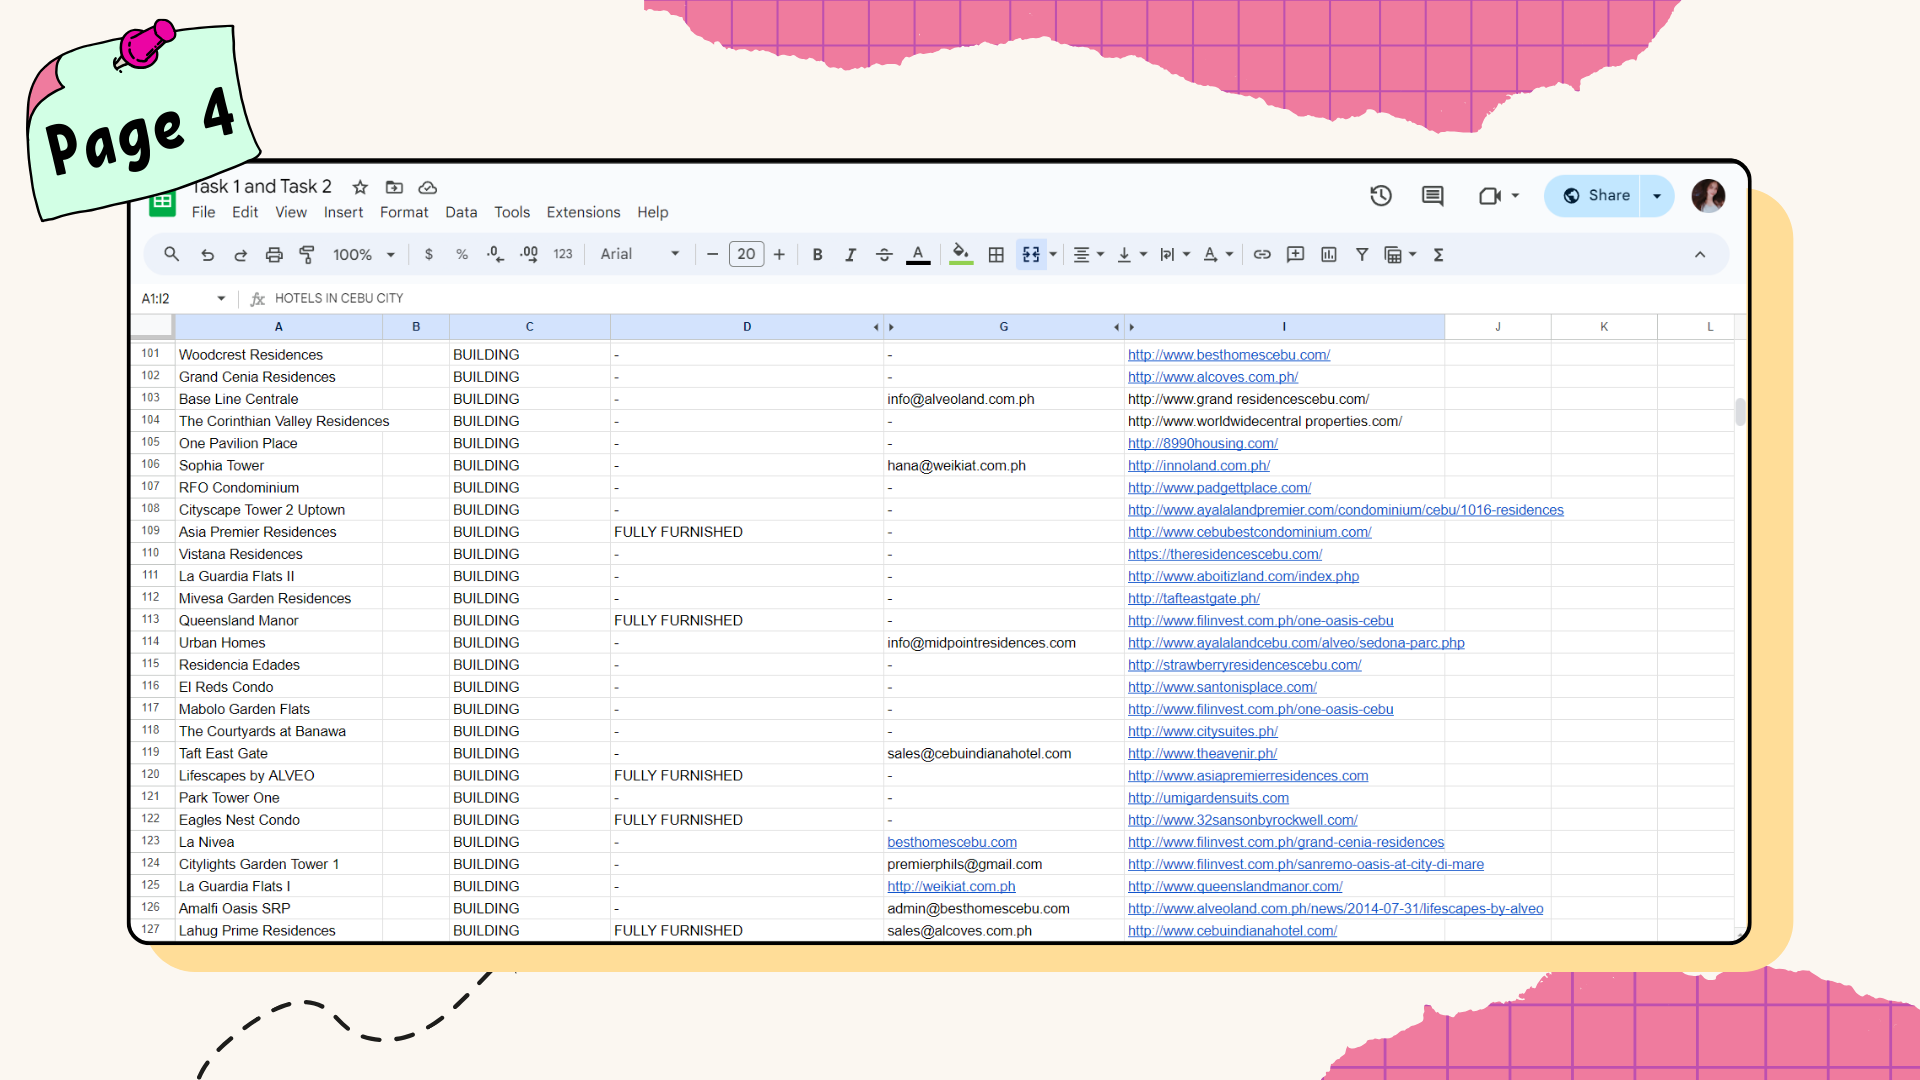
Task: Open the Data menu
Action: pos(461,212)
